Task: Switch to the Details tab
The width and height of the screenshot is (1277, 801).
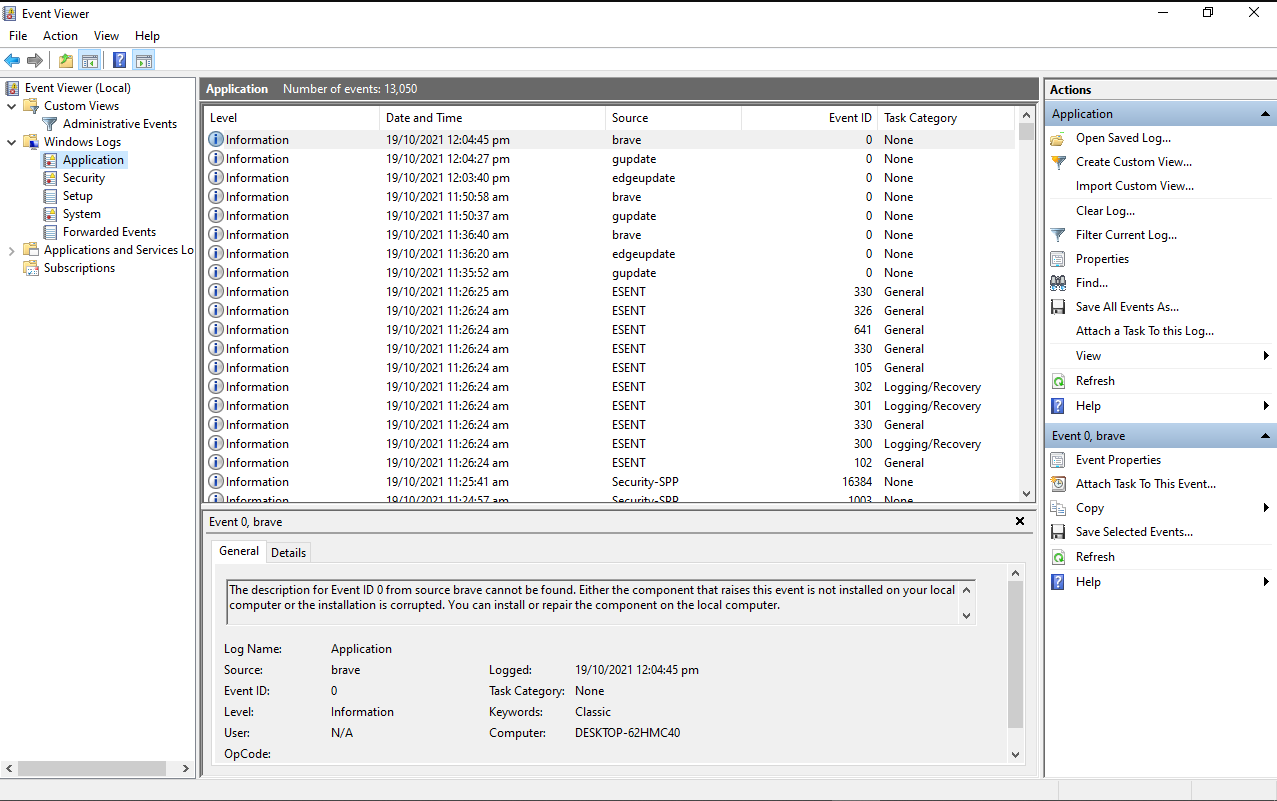Action: 288,551
